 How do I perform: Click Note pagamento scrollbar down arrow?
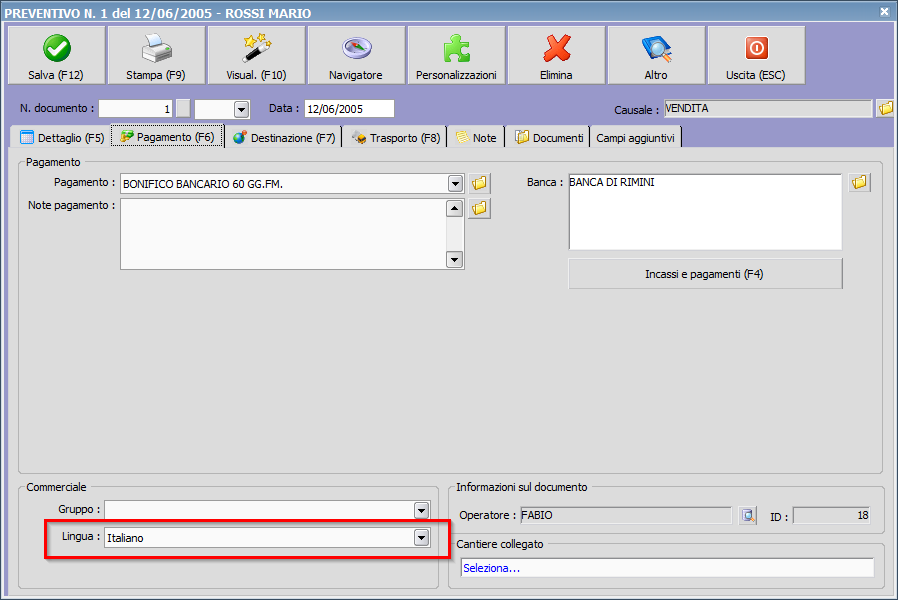pos(455,260)
